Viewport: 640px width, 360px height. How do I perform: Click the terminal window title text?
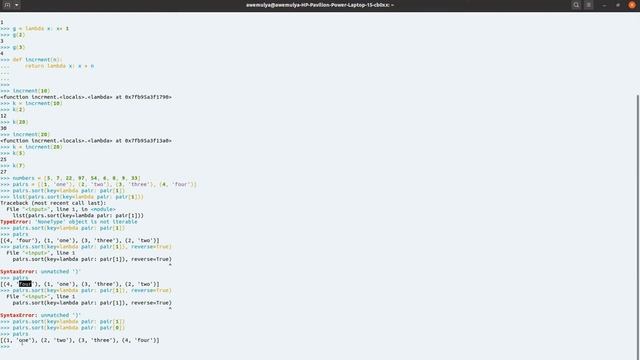click(x=320, y=5)
